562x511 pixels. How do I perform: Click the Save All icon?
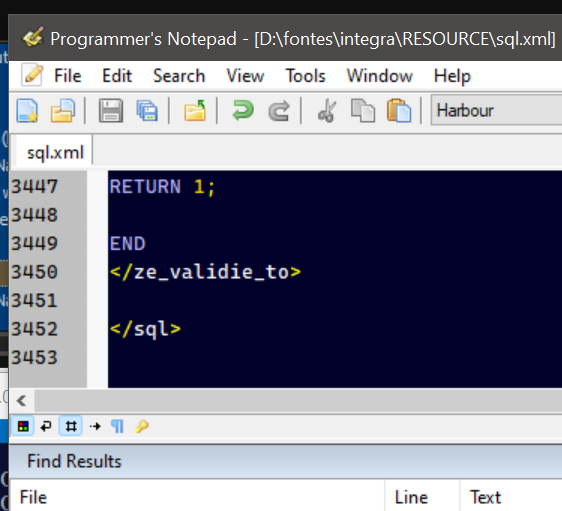click(147, 111)
